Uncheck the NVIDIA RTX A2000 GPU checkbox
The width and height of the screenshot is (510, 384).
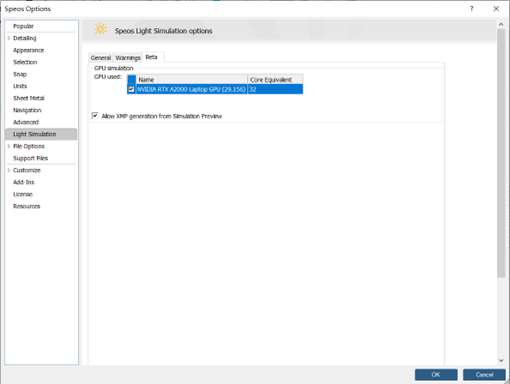click(131, 89)
